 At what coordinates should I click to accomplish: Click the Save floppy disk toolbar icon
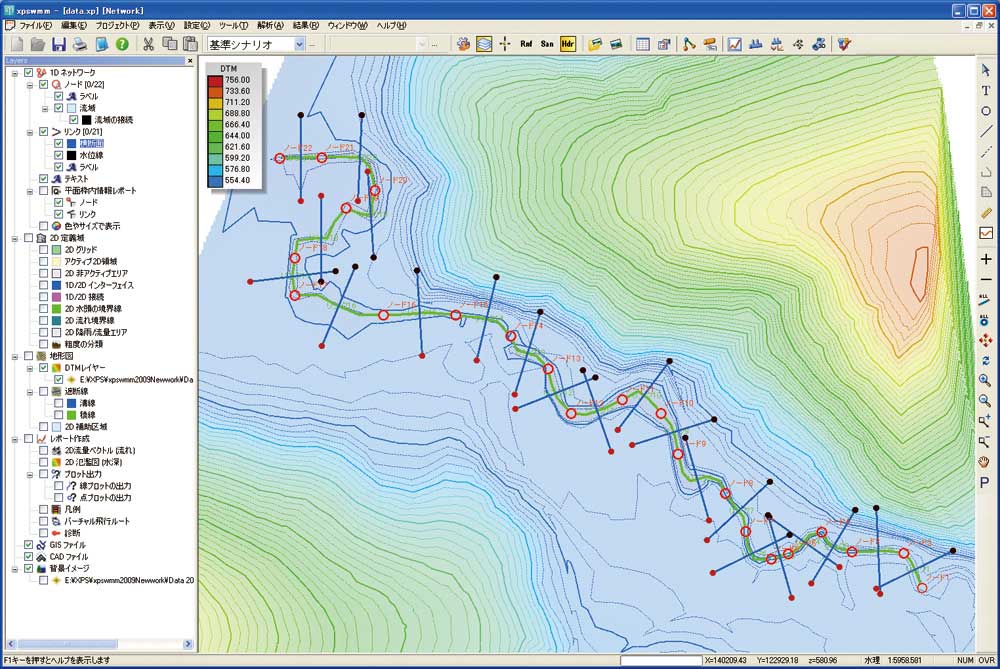[x=59, y=44]
